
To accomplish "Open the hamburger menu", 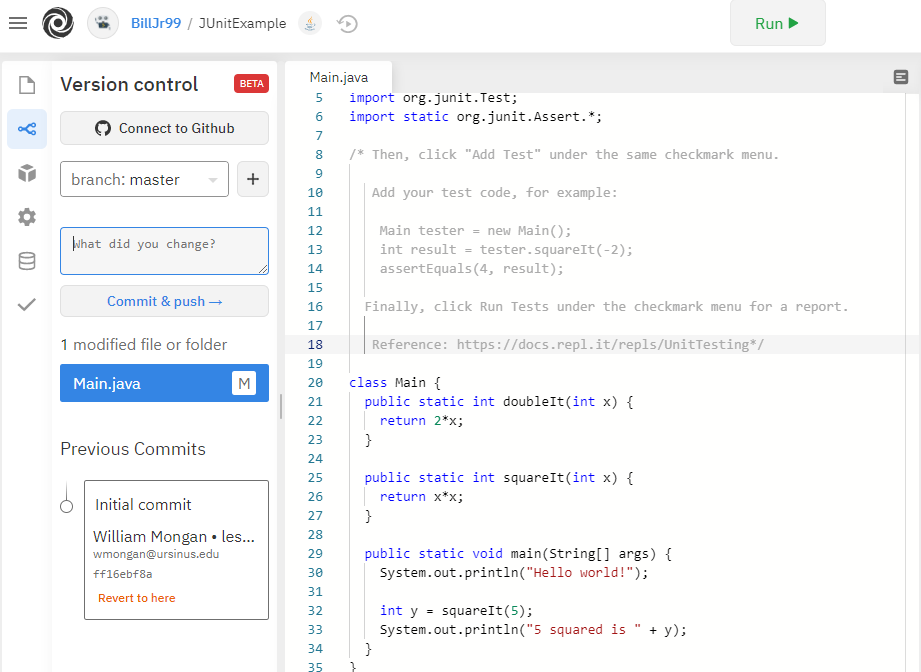I will [18, 23].
